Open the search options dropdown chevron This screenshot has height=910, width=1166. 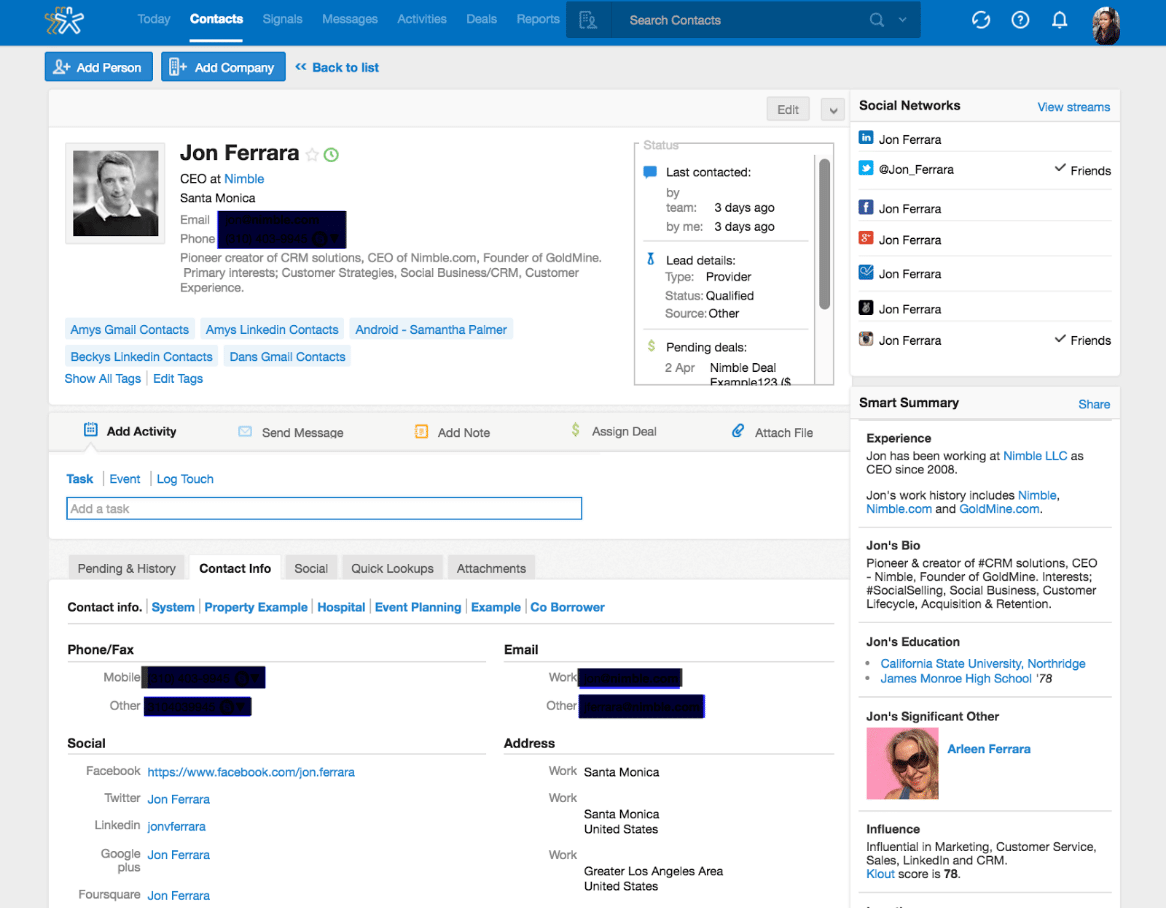[x=903, y=20]
